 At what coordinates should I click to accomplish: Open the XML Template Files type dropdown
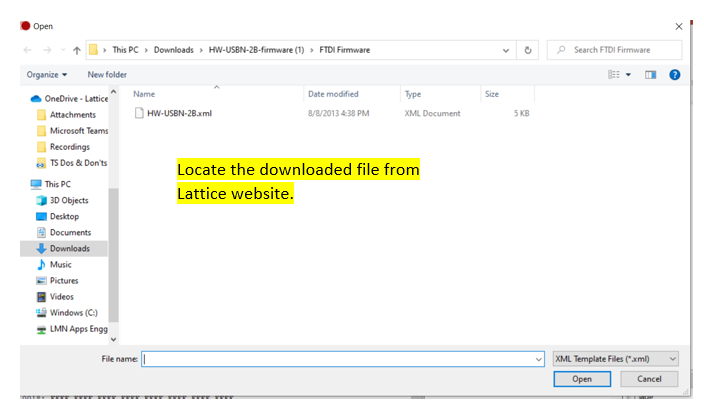[x=616, y=359]
